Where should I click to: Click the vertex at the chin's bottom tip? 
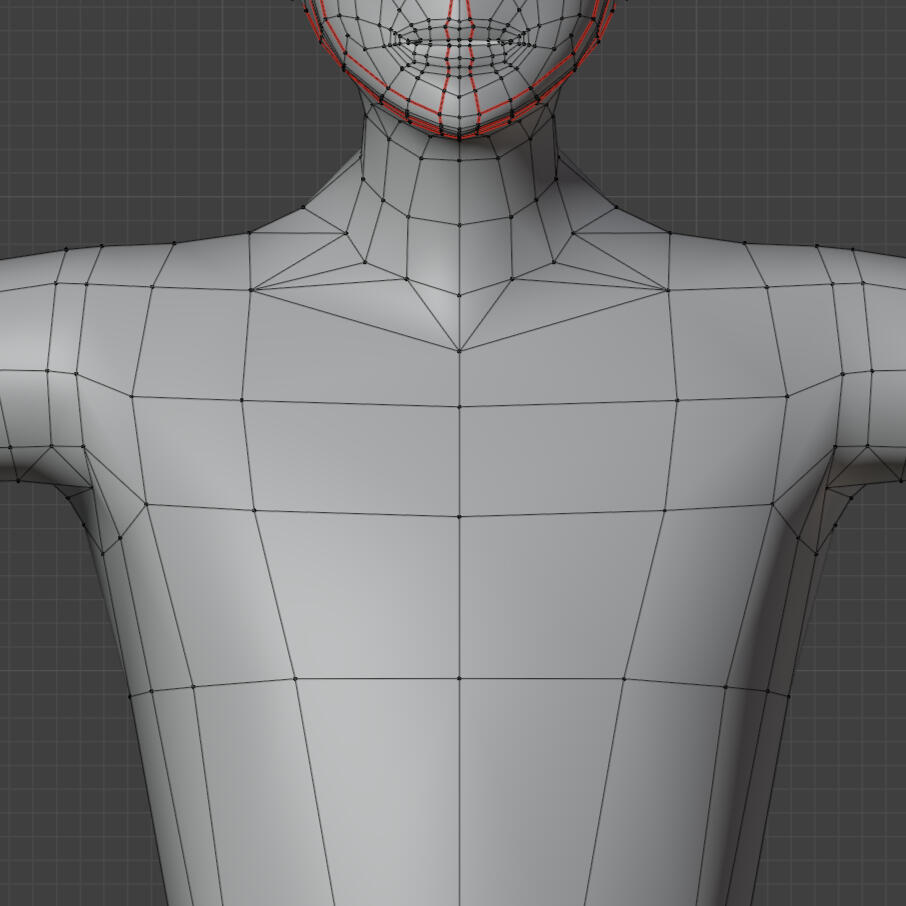tap(458, 136)
